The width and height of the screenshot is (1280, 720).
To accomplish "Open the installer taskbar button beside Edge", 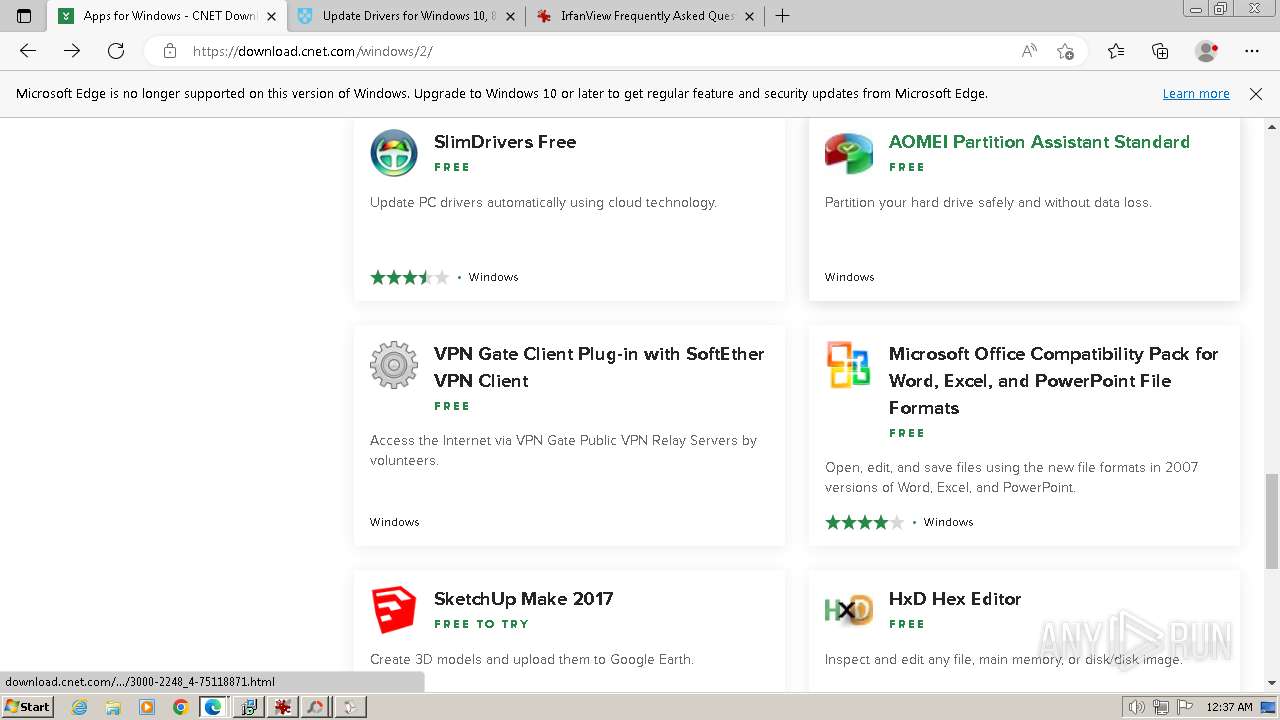I will point(249,707).
